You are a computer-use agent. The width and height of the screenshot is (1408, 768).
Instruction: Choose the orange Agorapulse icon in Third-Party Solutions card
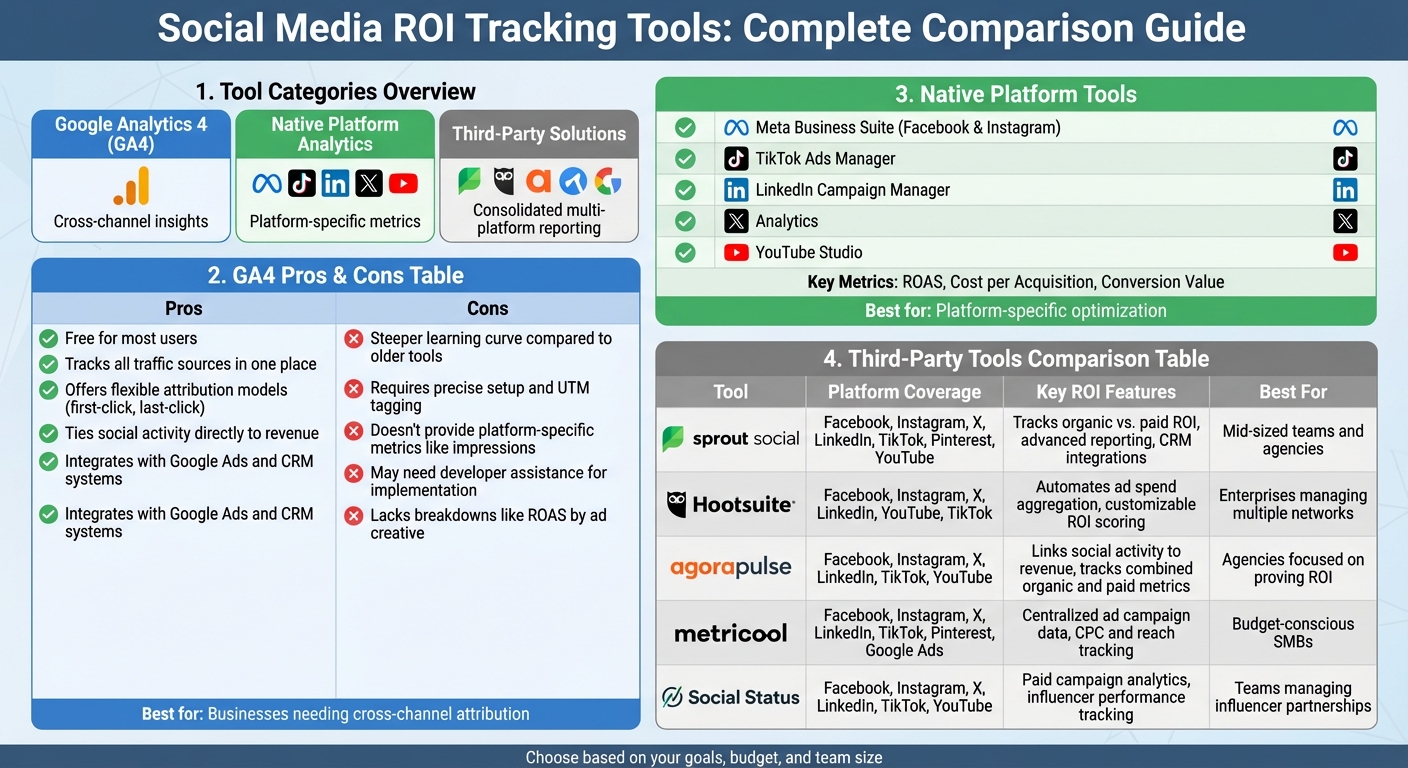click(539, 181)
